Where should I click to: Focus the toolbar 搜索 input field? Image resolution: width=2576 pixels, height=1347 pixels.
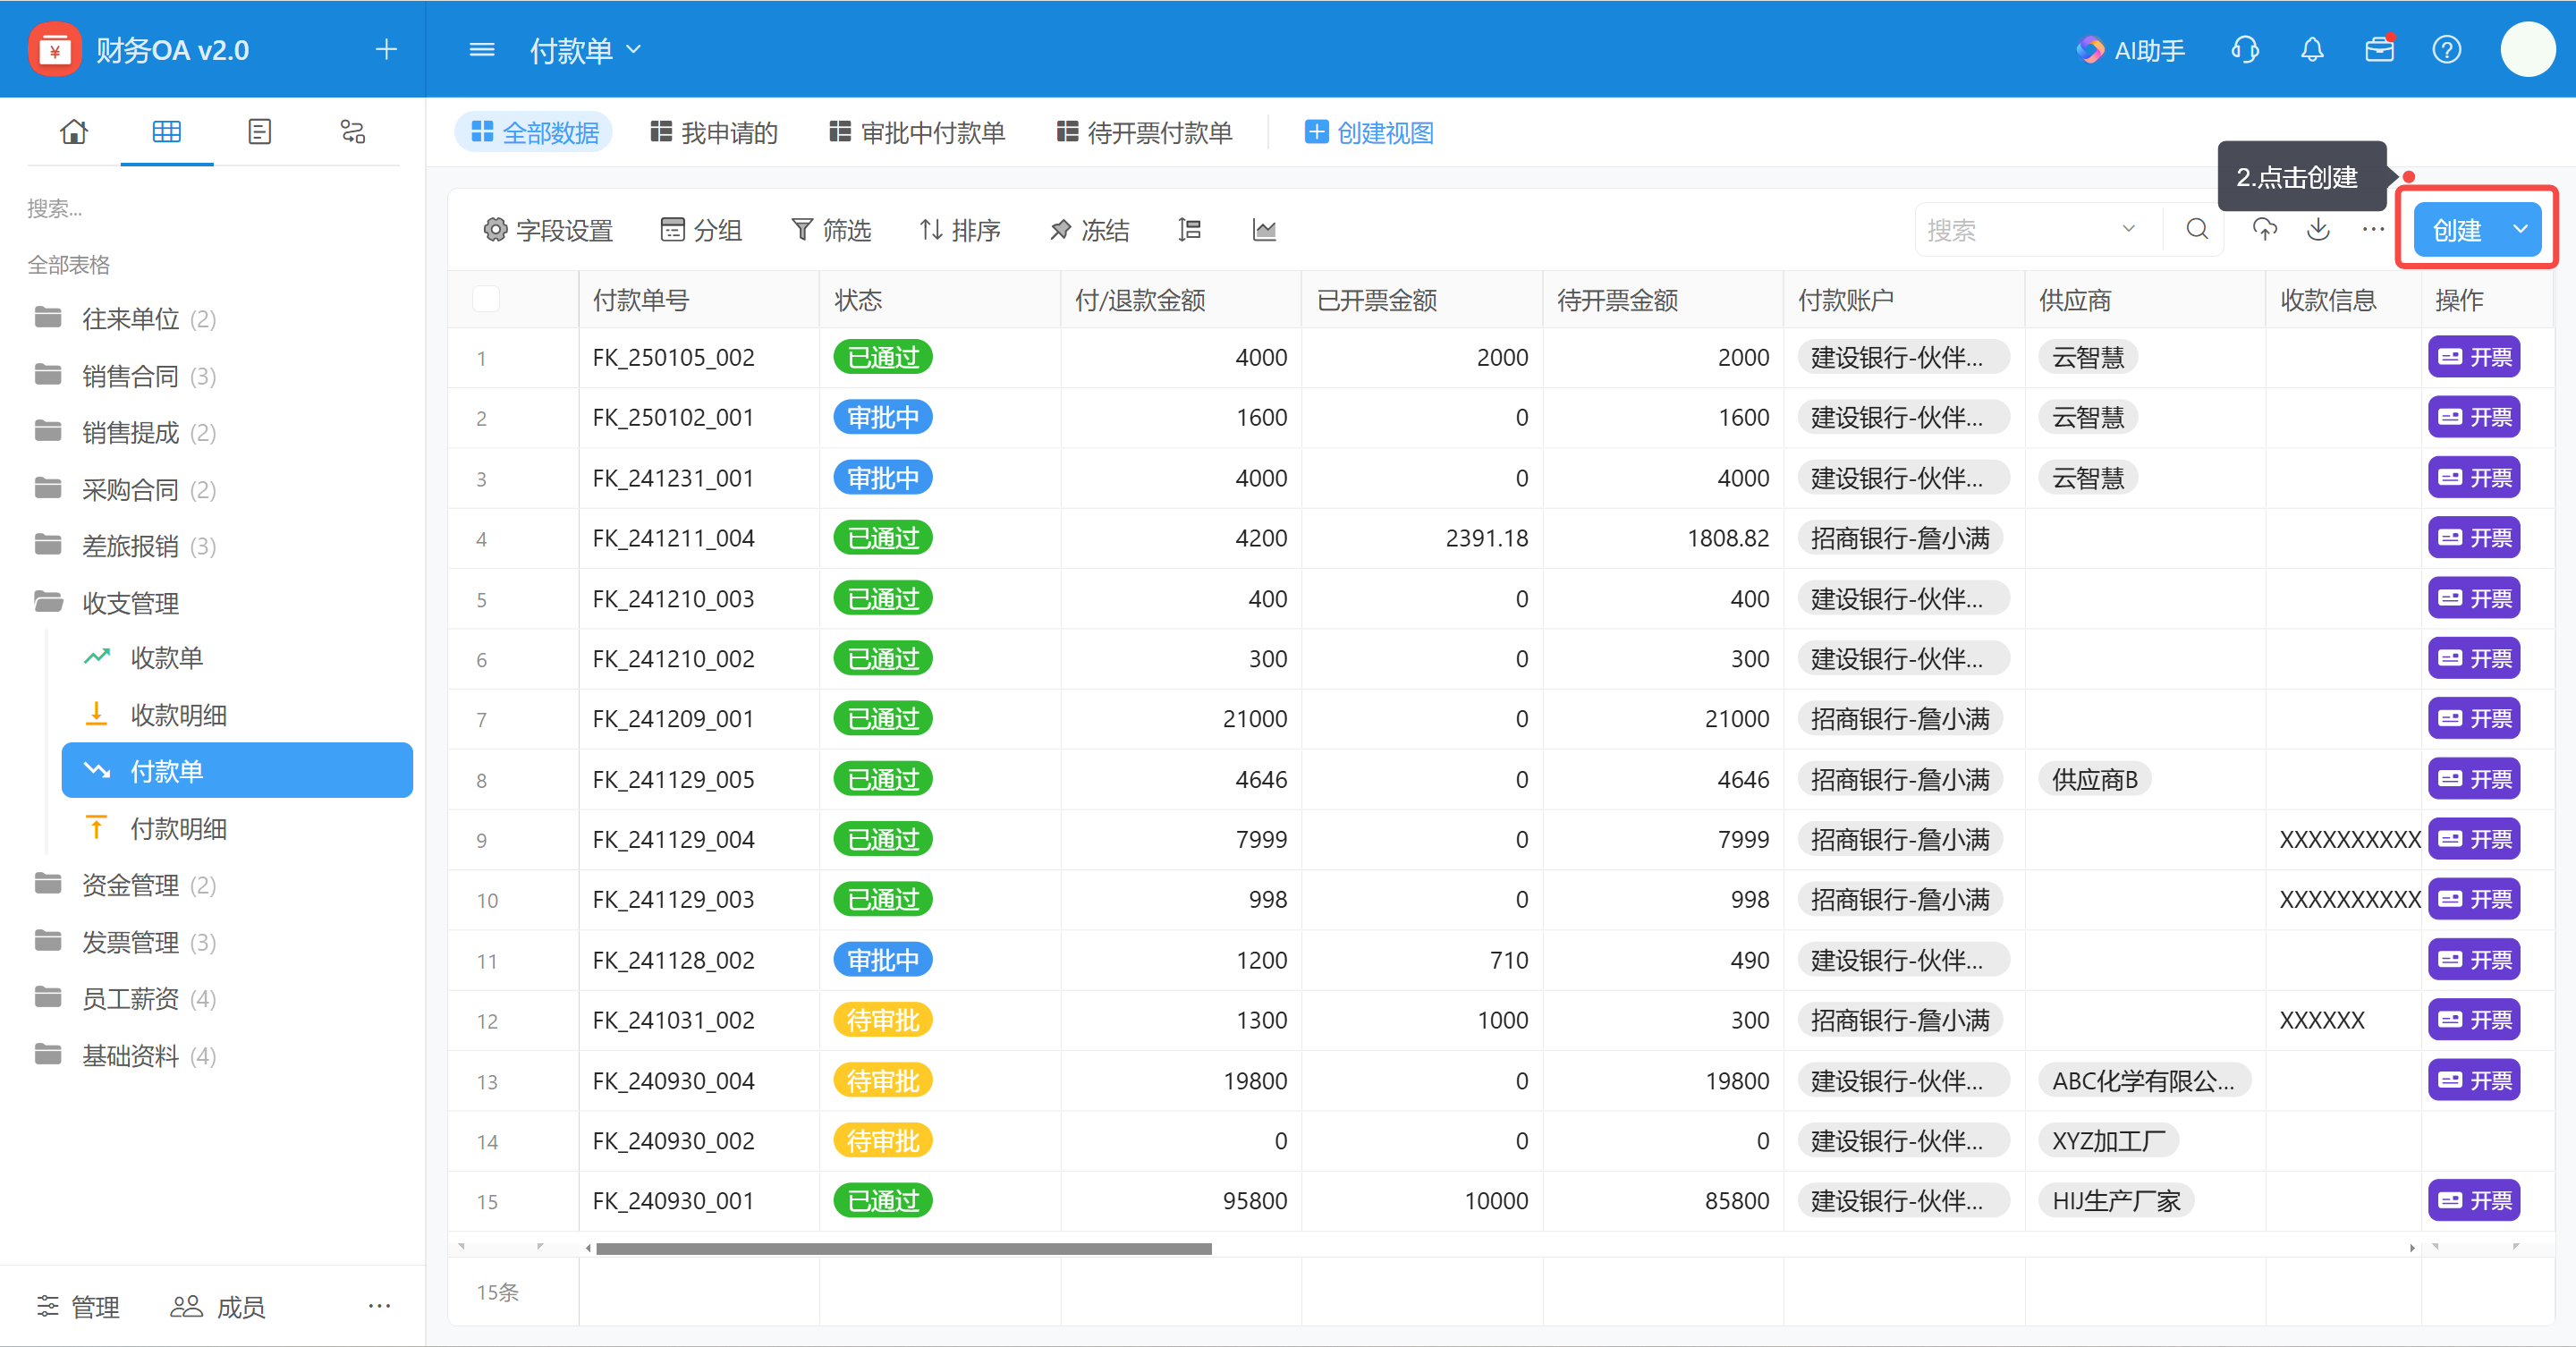2020,230
